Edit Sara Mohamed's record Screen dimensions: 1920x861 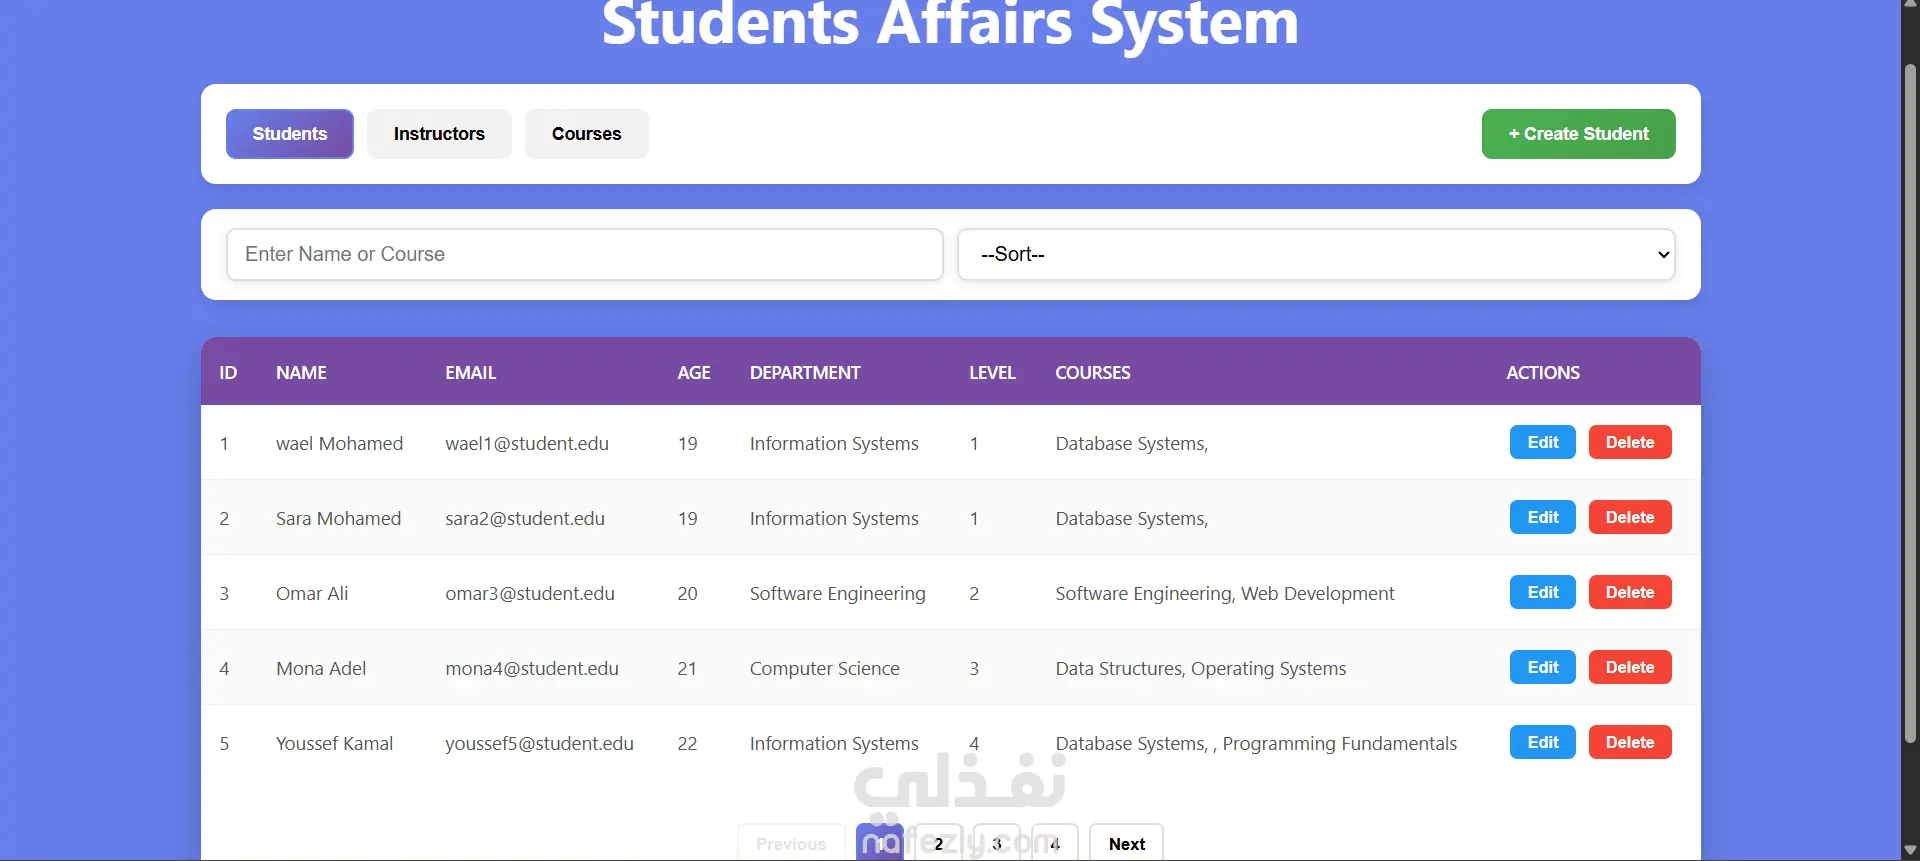click(1542, 517)
